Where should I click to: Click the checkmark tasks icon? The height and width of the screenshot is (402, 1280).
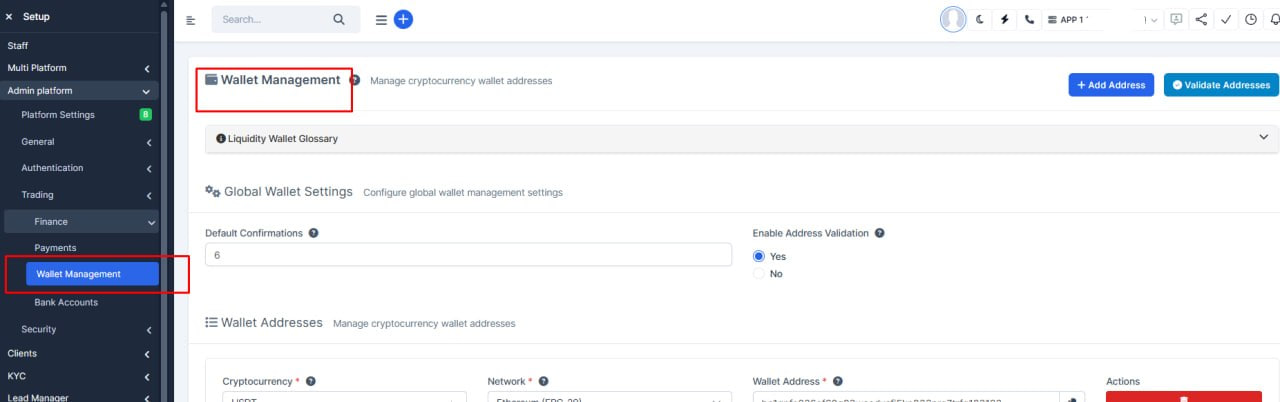(x=1226, y=20)
